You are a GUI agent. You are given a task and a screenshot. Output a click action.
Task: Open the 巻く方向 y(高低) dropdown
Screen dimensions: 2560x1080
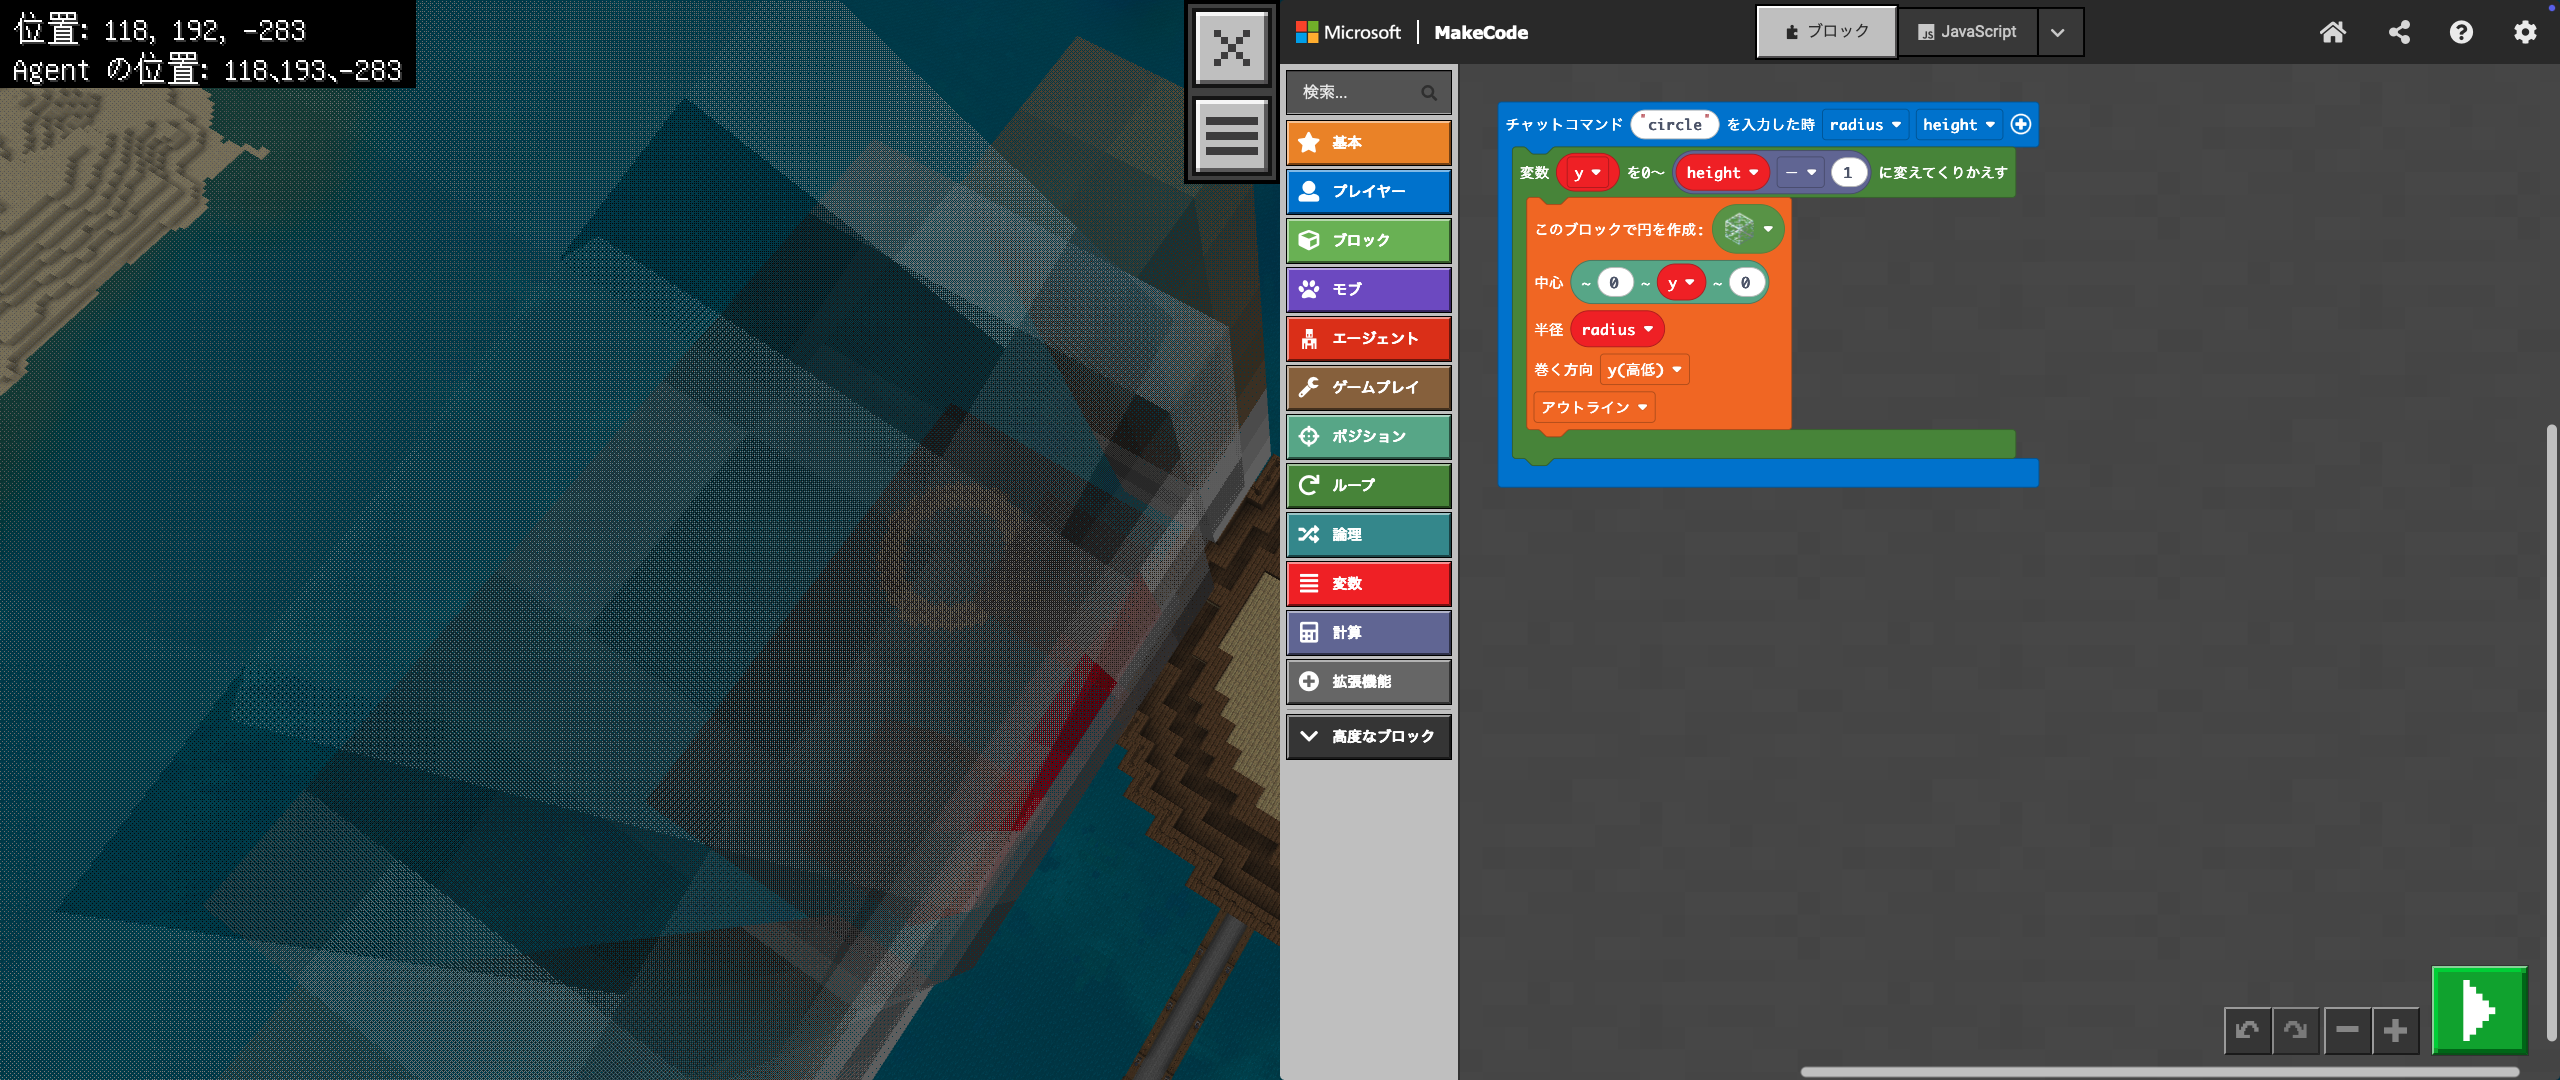(1643, 370)
